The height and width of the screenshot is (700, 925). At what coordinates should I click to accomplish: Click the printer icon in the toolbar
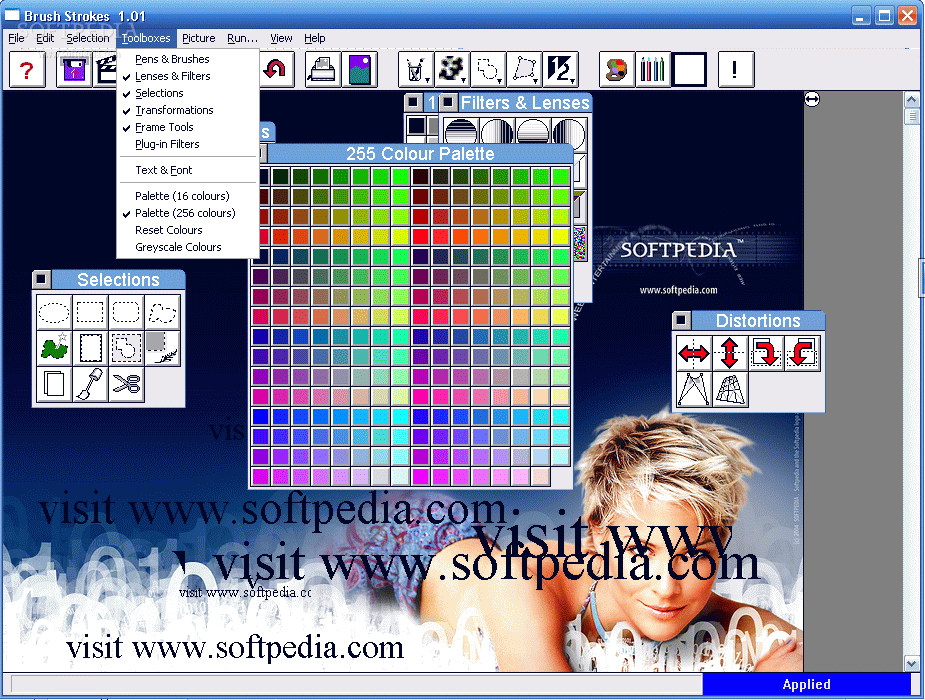322,70
